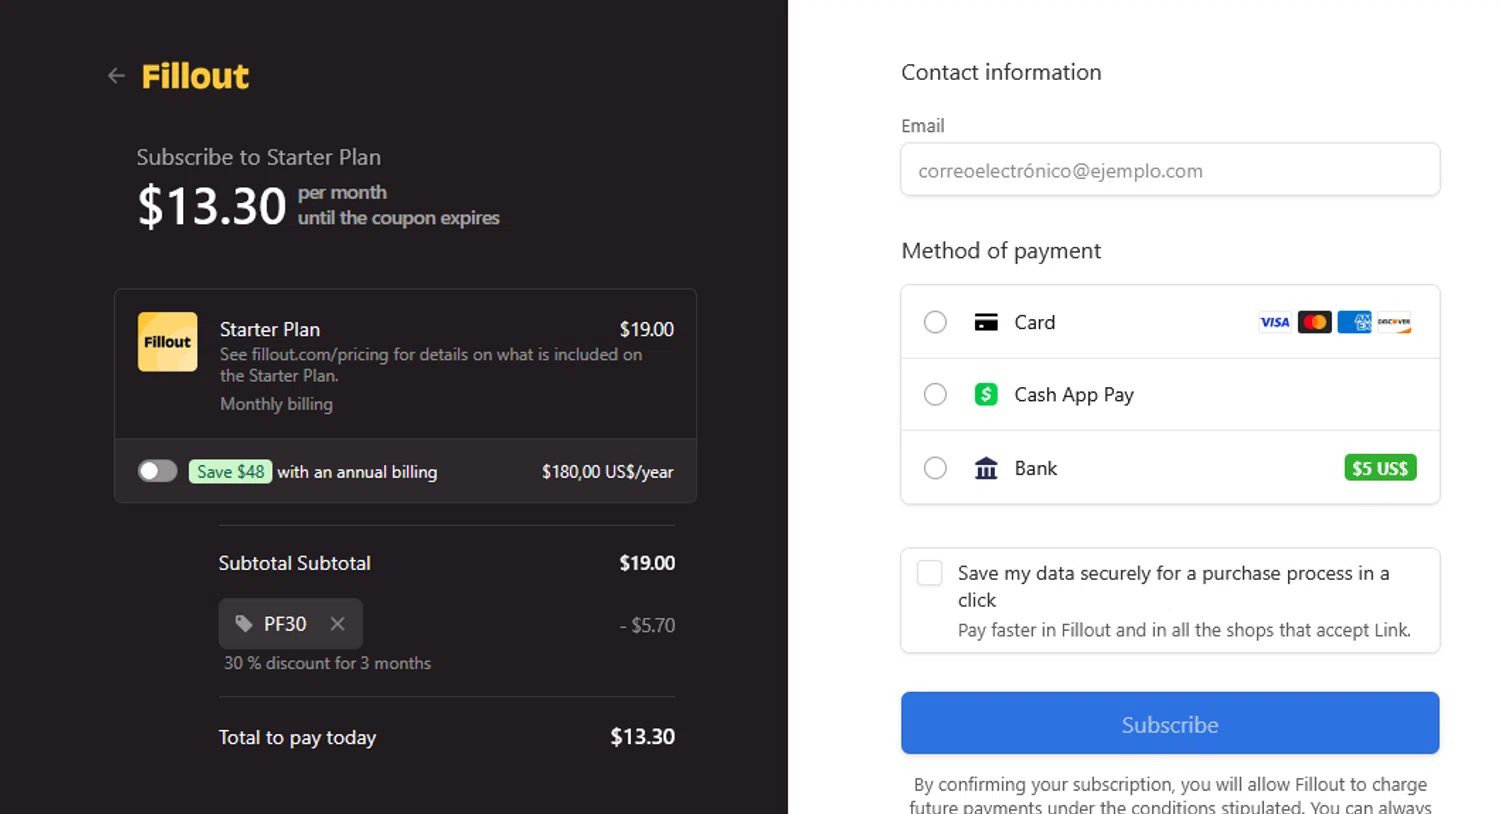The height and width of the screenshot is (814, 1500).
Task: Click the Mastercard logo
Action: click(x=1314, y=322)
